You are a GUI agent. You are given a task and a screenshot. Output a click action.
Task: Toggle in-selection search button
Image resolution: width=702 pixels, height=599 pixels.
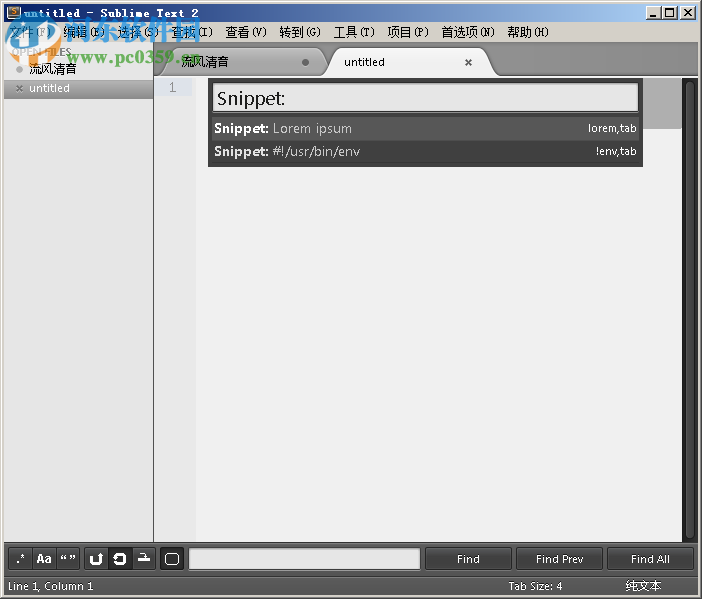(x=144, y=559)
